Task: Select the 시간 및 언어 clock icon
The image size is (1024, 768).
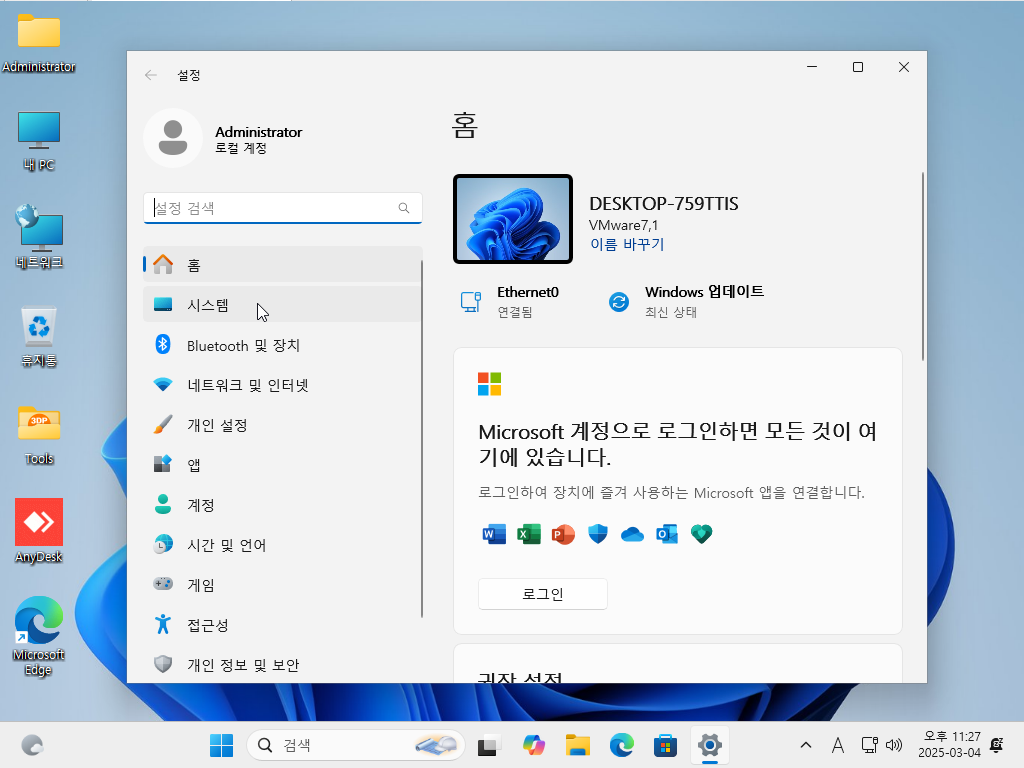Action: coord(163,544)
